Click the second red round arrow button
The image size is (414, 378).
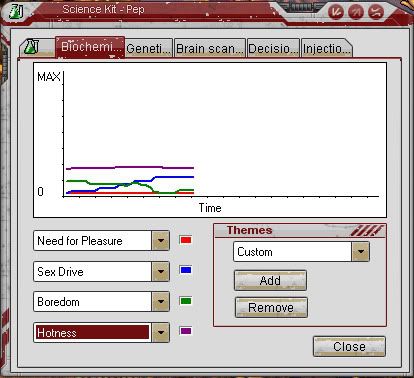[356, 13]
